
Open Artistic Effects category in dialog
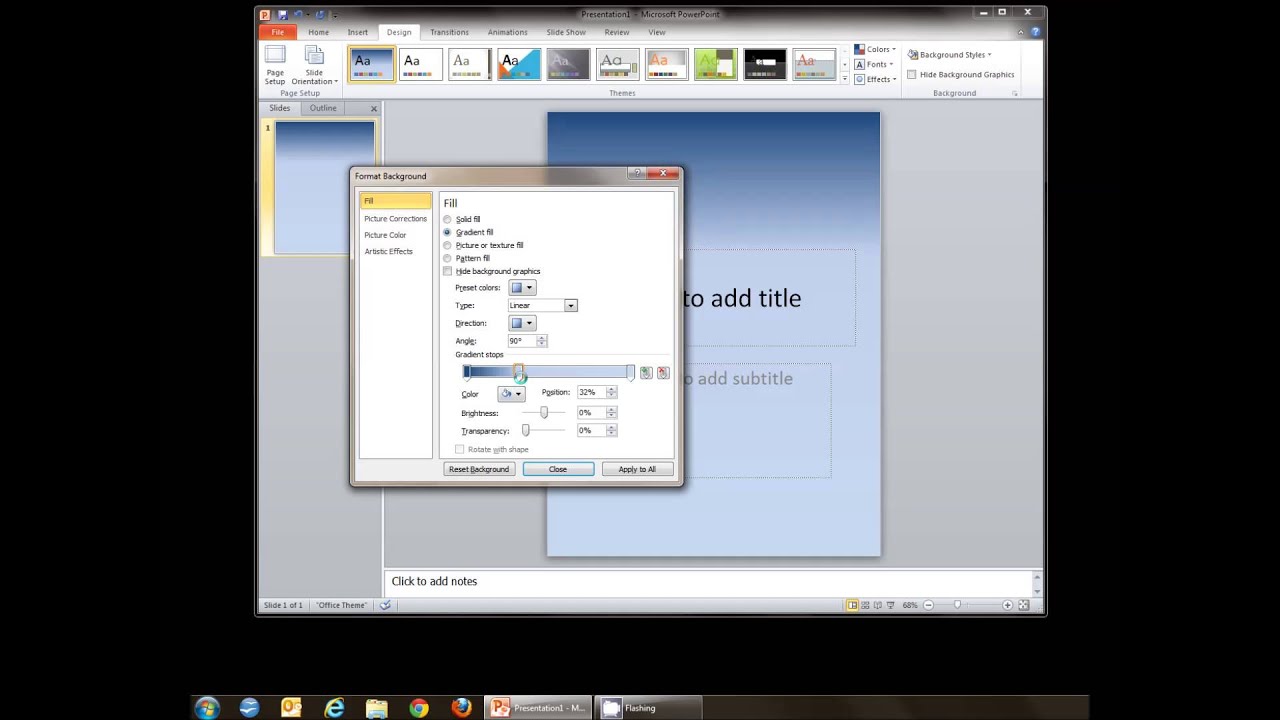click(x=388, y=251)
